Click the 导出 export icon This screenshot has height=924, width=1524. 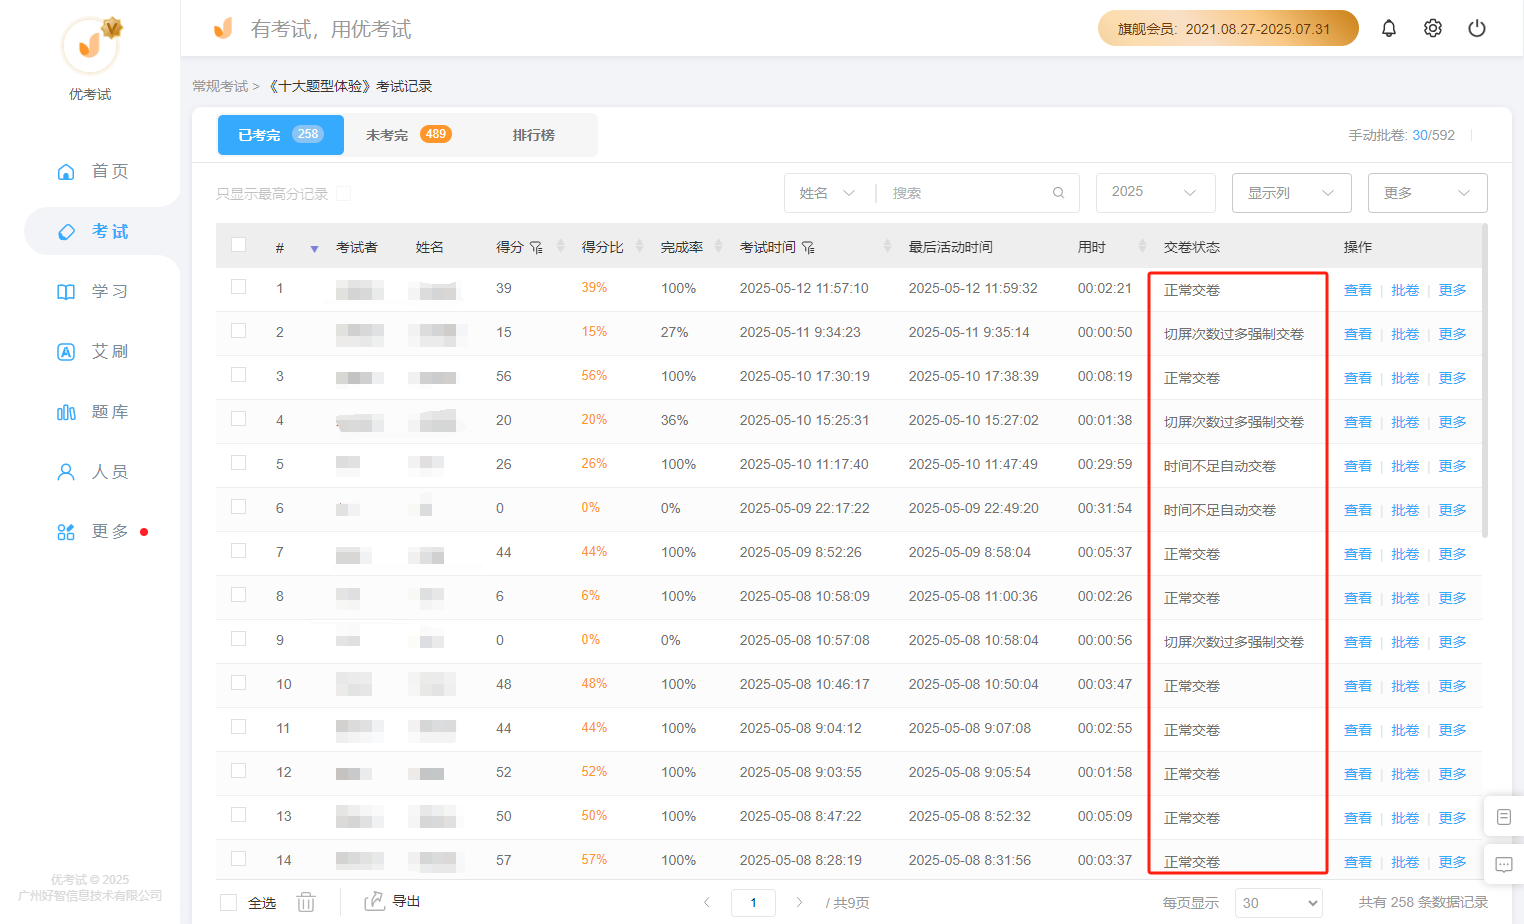[x=374, y=901]
